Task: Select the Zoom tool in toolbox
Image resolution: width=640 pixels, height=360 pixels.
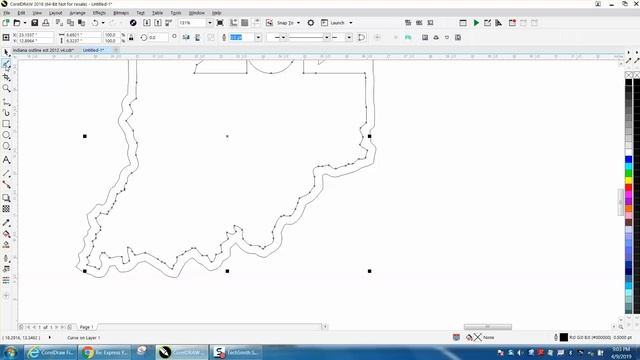Action: coord(6,88)
